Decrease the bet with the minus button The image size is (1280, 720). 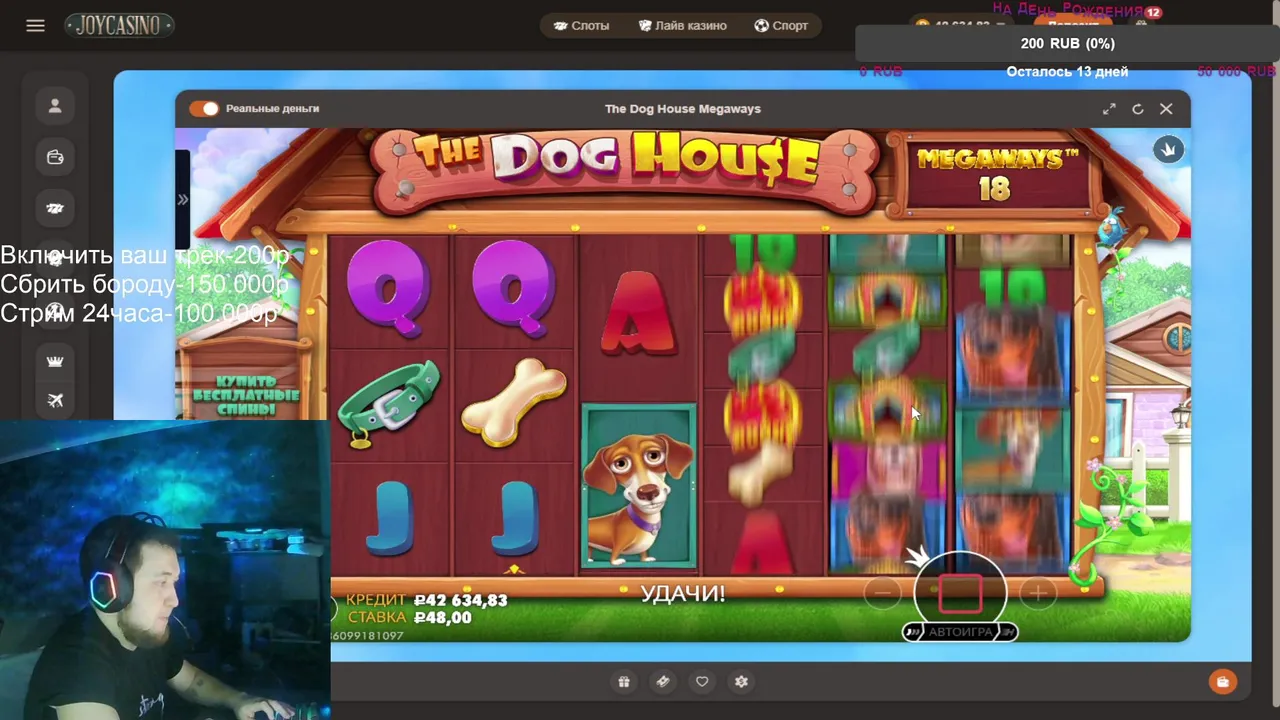pos(883,594)
